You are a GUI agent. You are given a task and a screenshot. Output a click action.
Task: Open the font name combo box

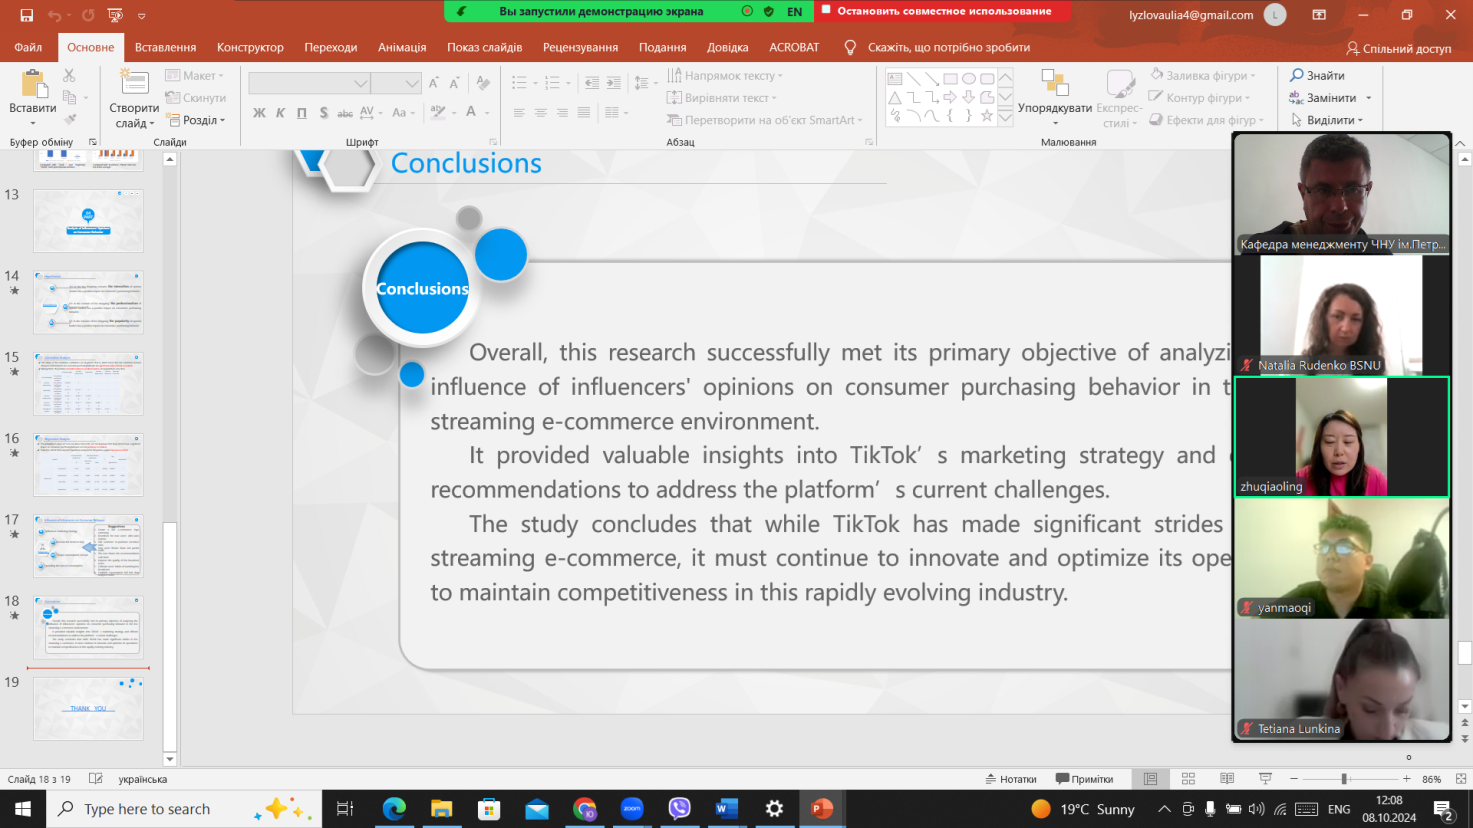pyautogui.click(x=309, y=83)
